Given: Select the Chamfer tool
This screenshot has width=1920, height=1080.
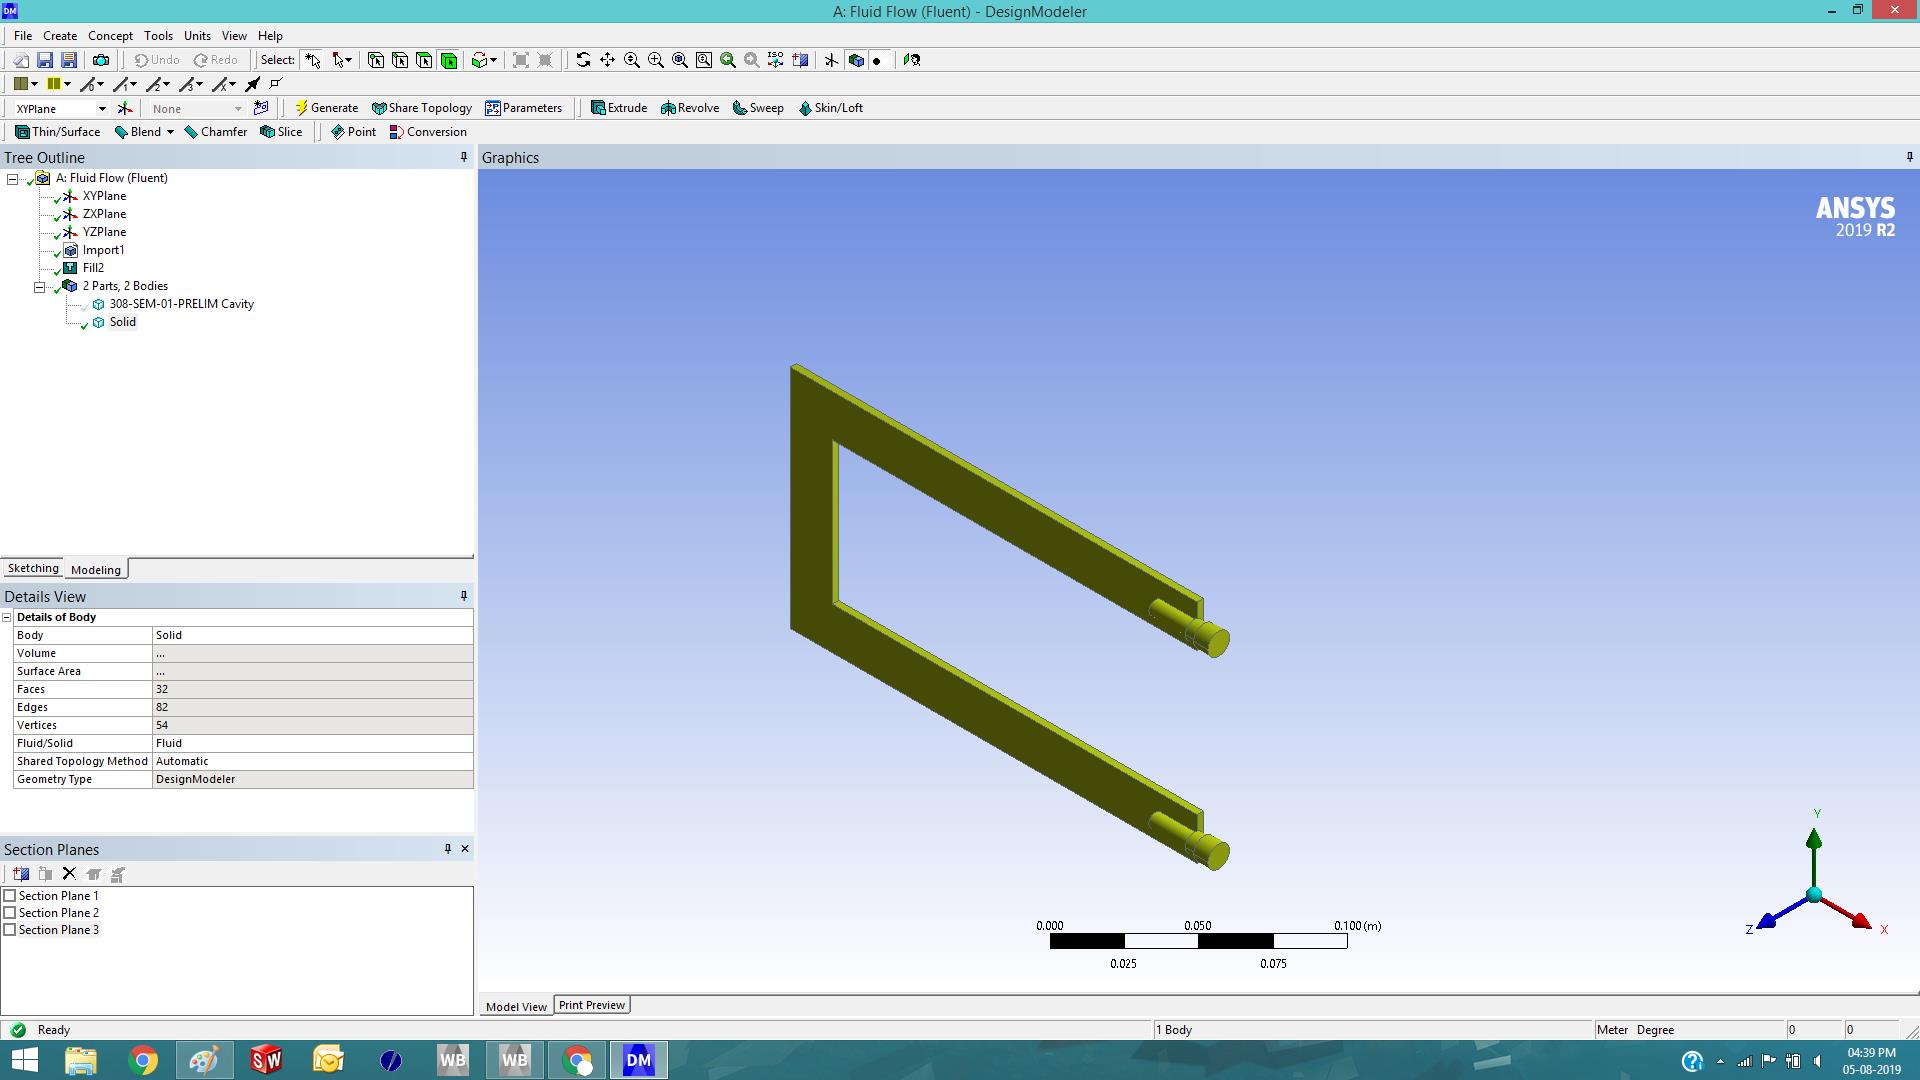Looking at the screenshot, I should (x=215, y=132).
